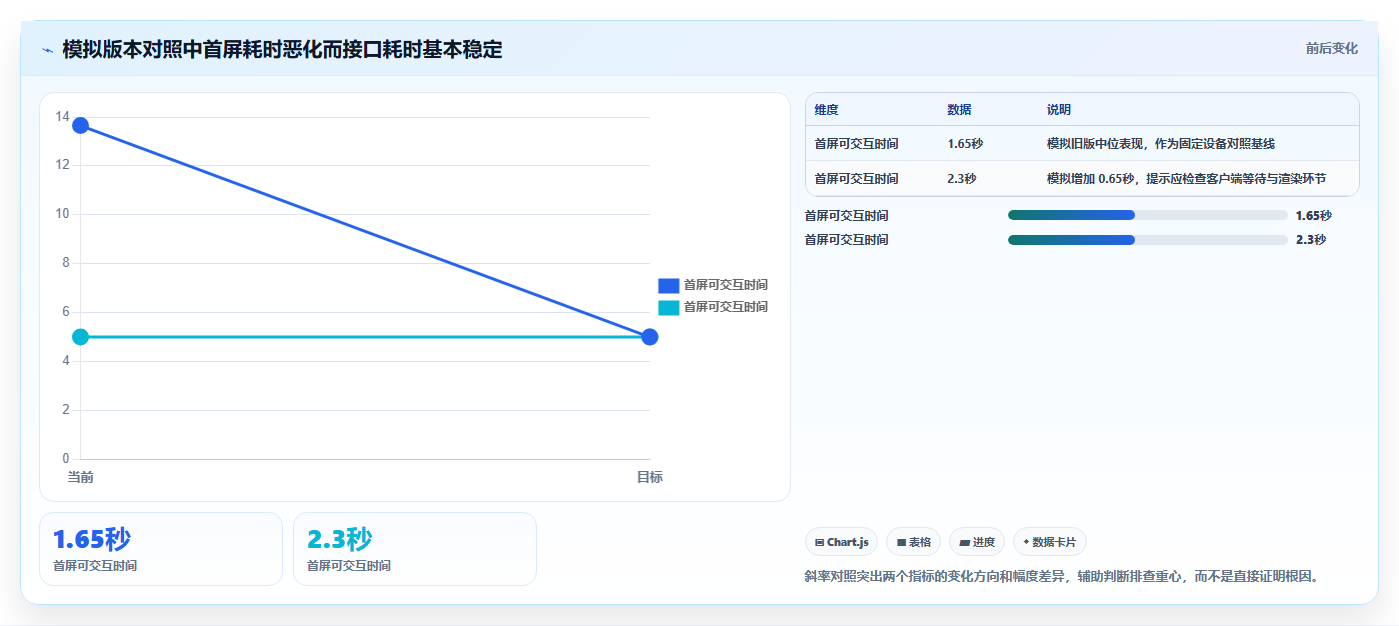Viewport: 1399px width, 626px height.
Task: Click the y-axis tick label 0
Action: 65,459
